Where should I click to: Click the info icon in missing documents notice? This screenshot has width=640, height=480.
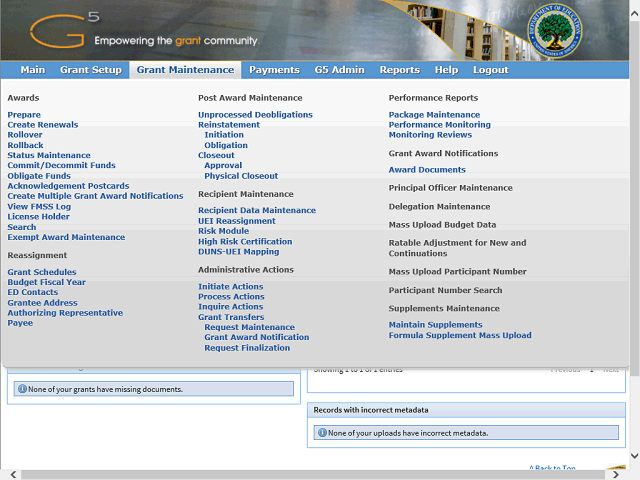[x=22, y=389]
